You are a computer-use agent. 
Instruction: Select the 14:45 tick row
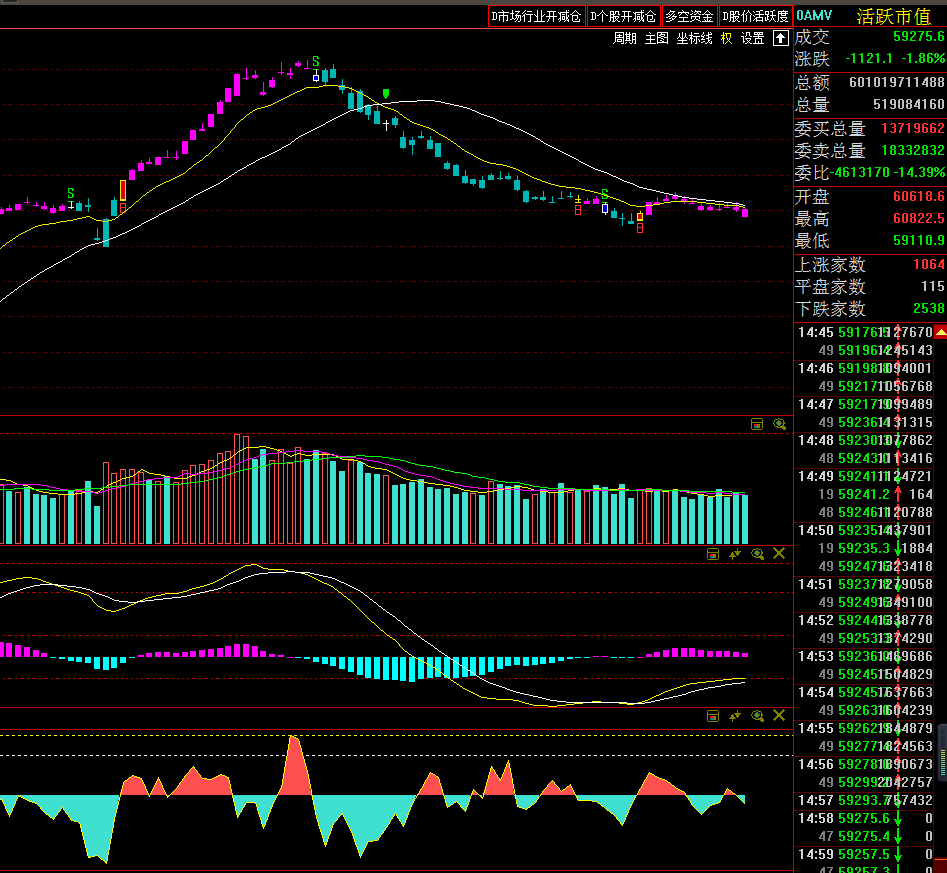(865, 332)
